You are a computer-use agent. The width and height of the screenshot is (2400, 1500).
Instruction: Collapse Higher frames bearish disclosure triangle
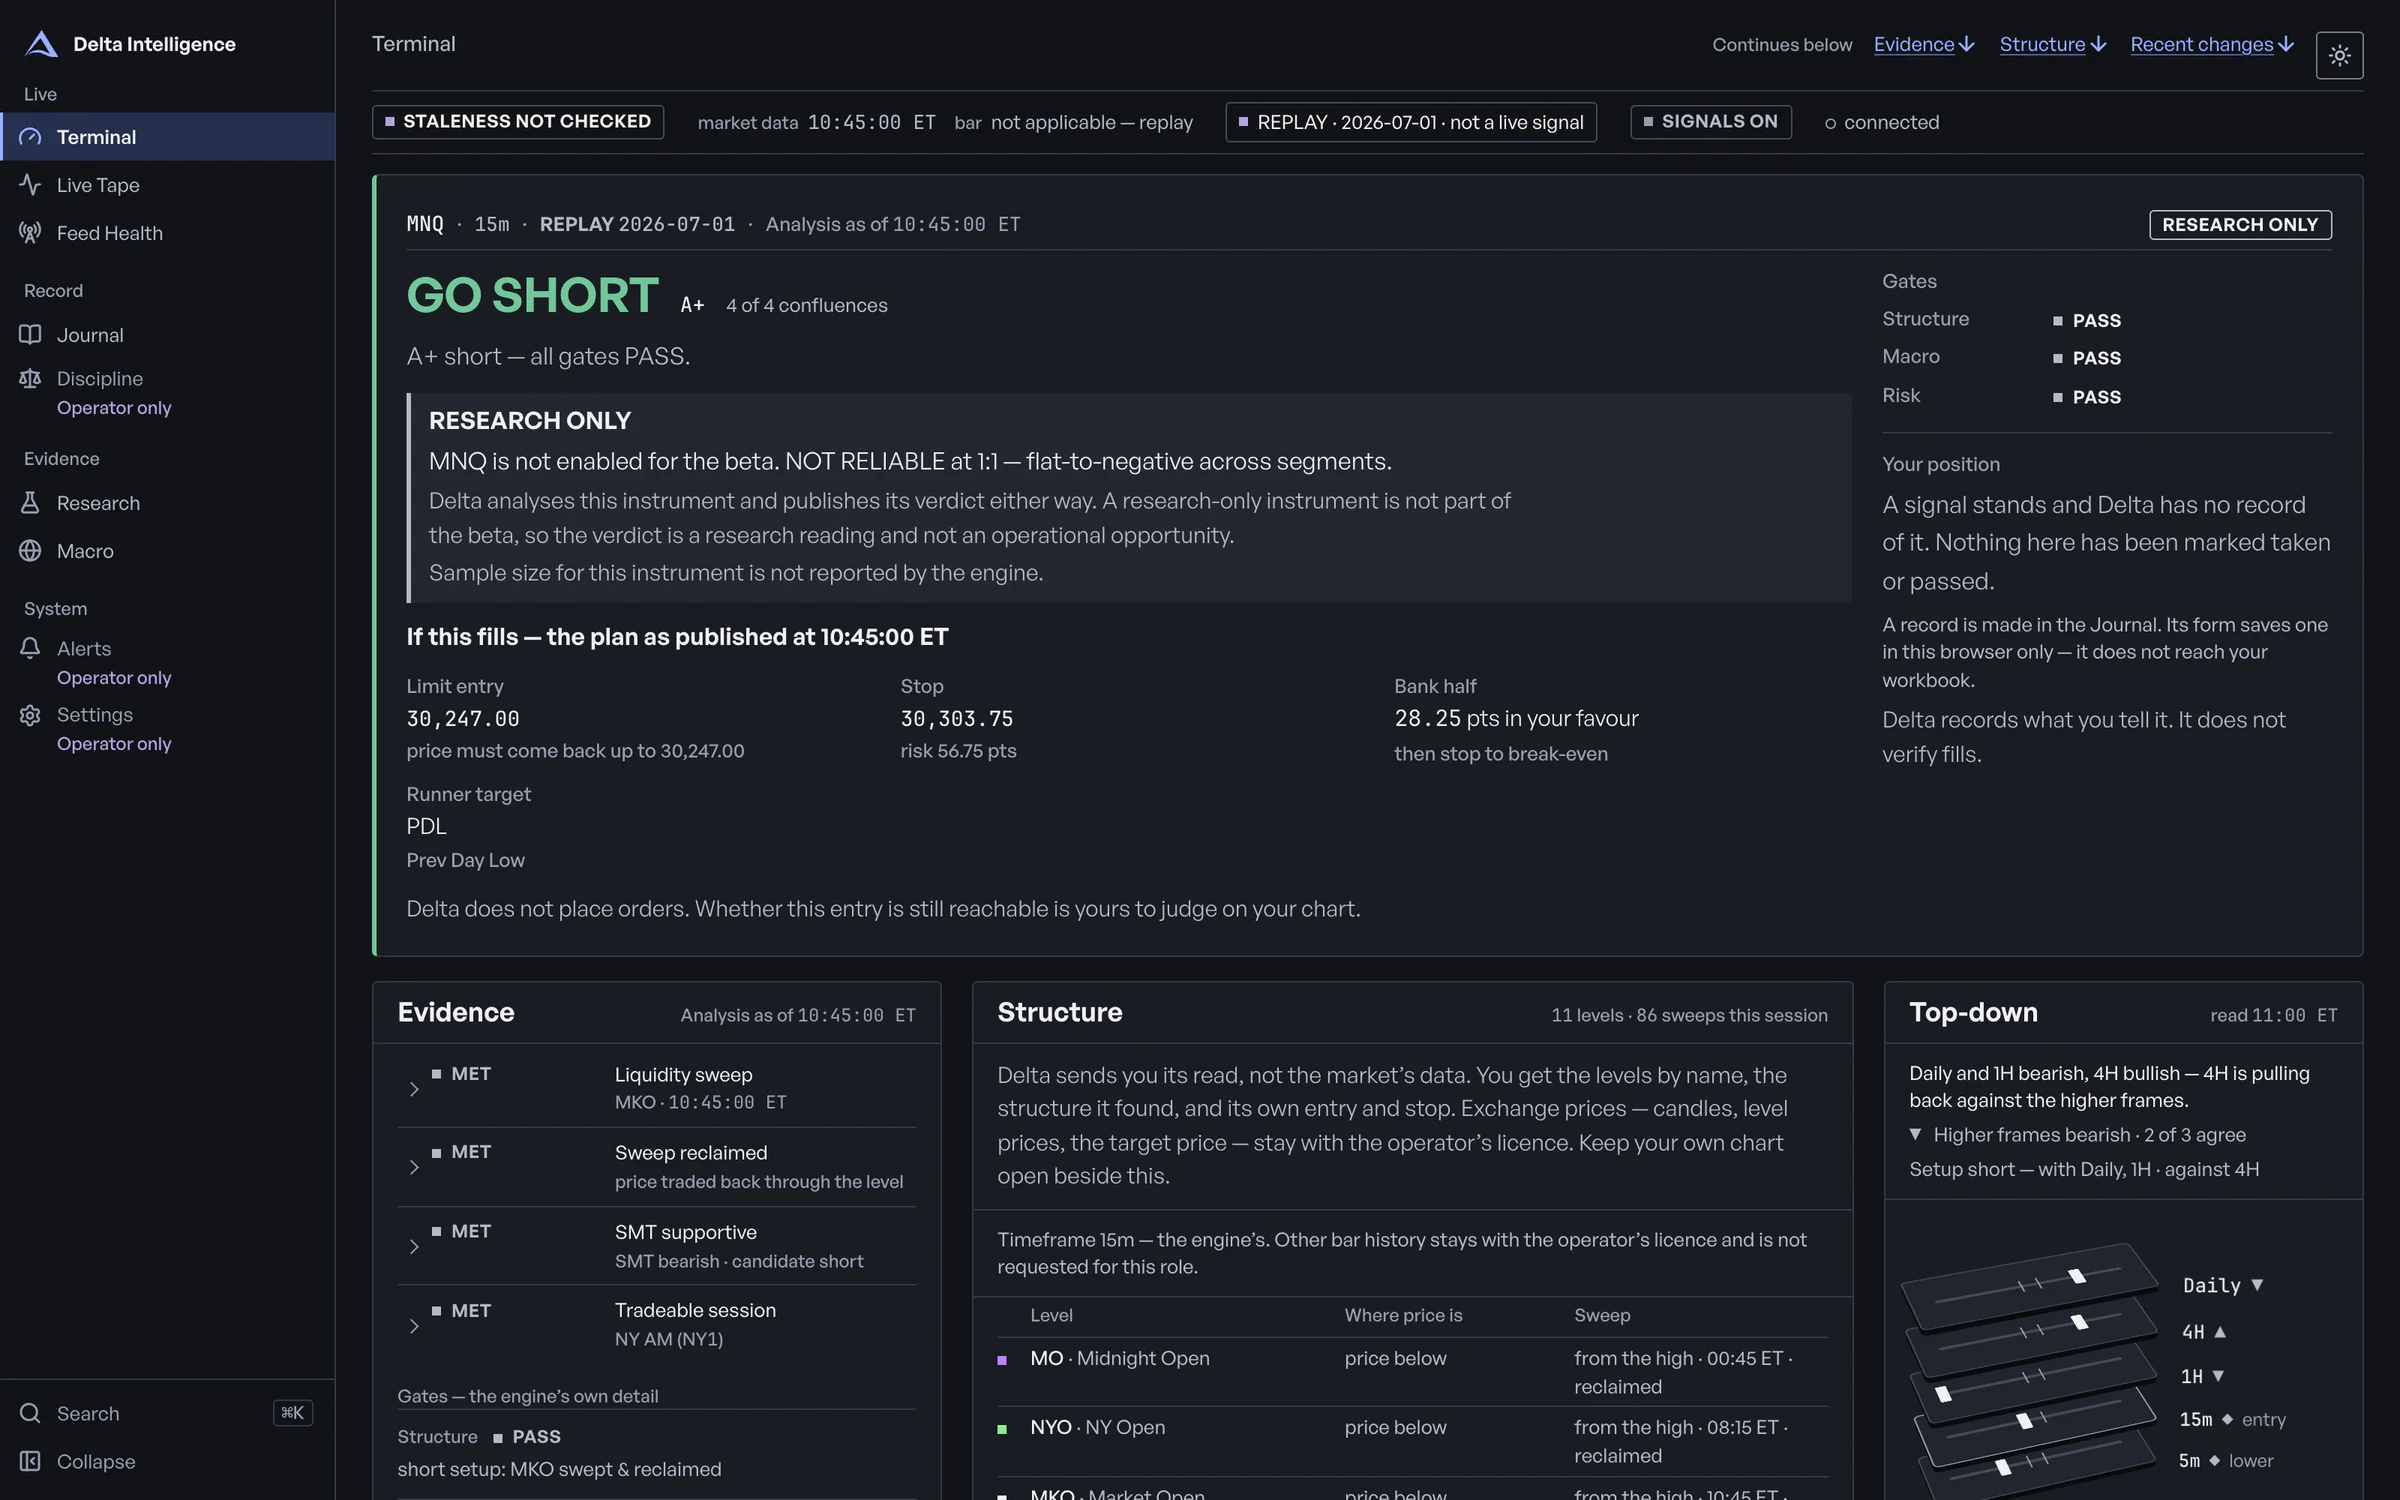point(1915,1134)
